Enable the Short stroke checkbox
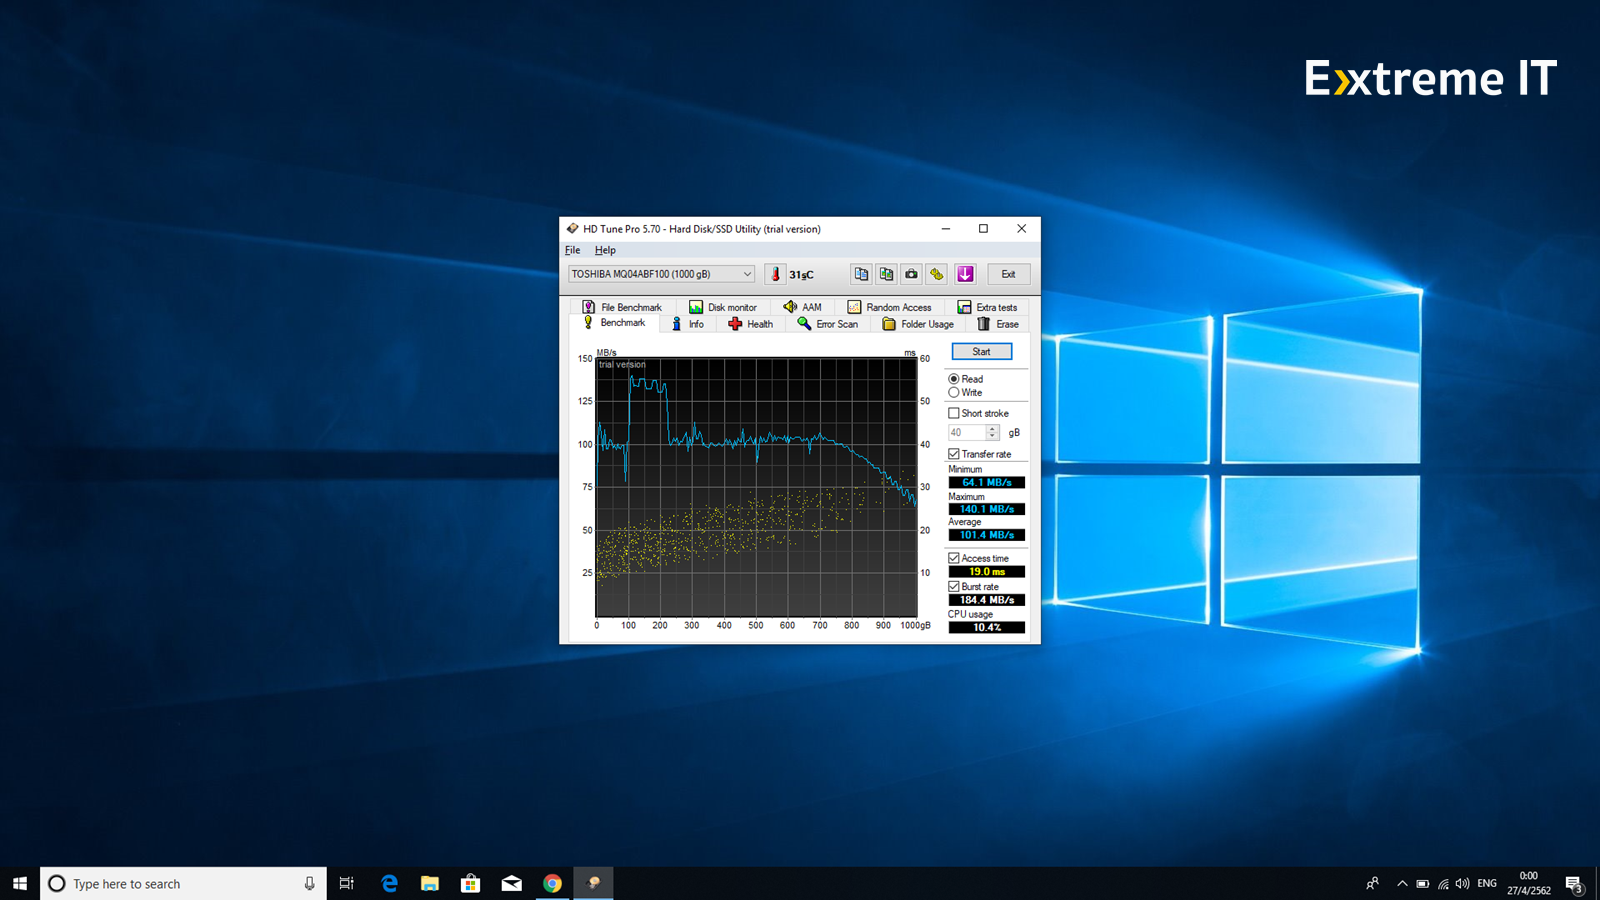Screen dimensions: 1600x900 pos(954,413)
